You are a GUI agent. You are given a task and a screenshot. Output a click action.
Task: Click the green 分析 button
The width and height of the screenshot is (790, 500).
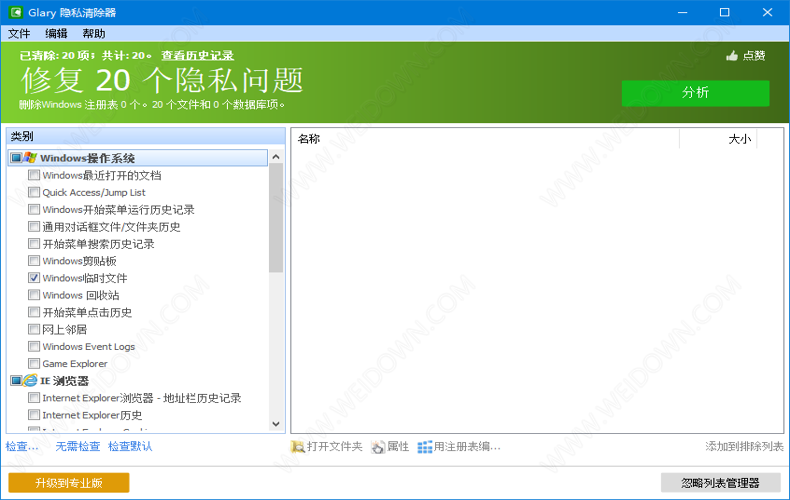click(x=695, y=93)
